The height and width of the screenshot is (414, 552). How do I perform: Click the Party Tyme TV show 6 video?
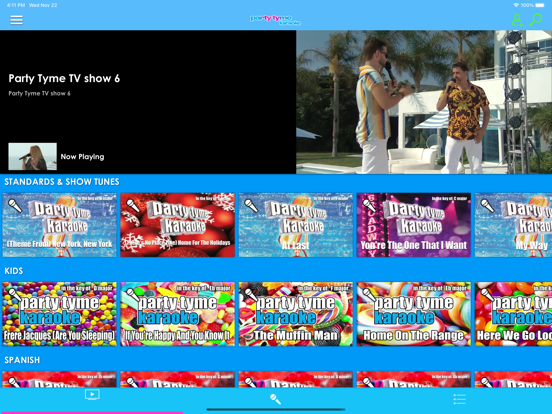point(424,102)
